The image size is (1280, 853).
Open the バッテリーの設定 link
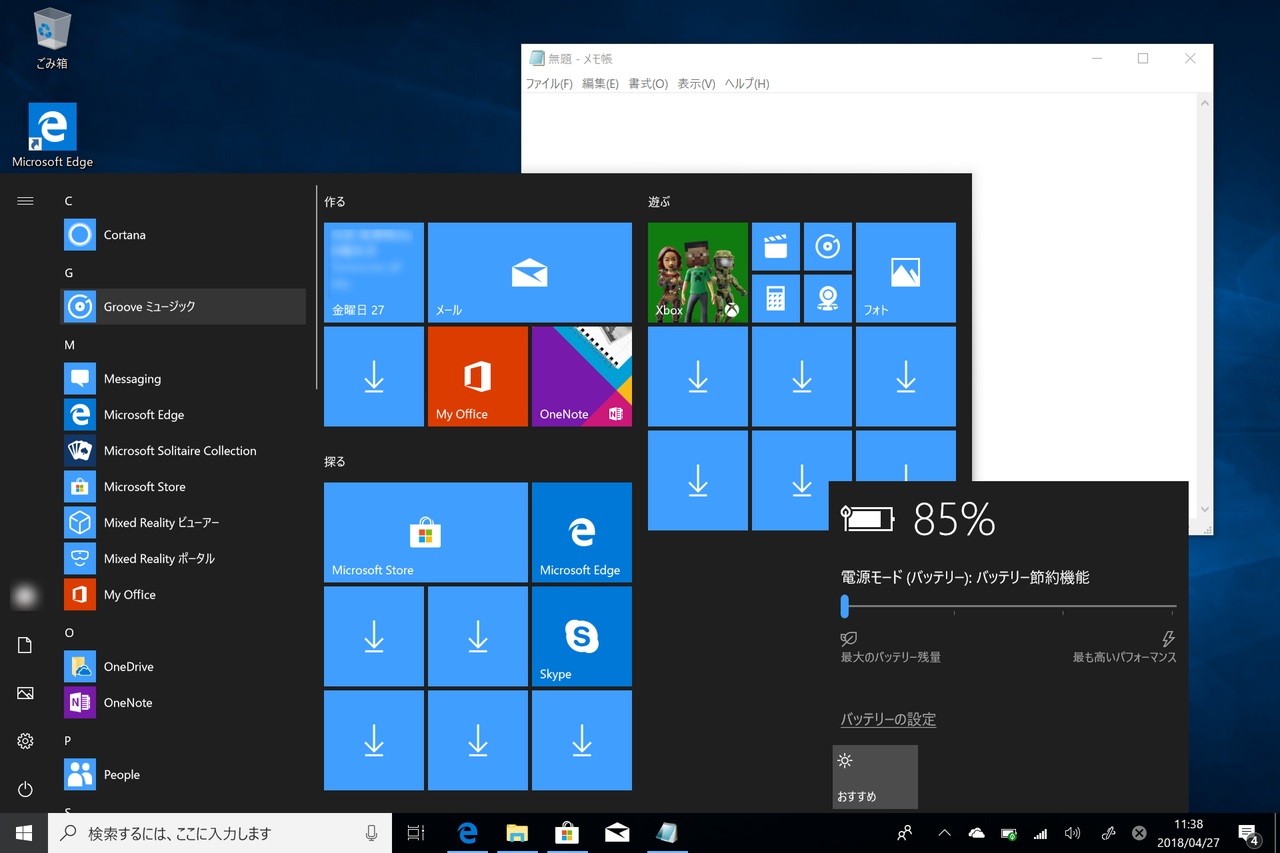coord(888,720)
